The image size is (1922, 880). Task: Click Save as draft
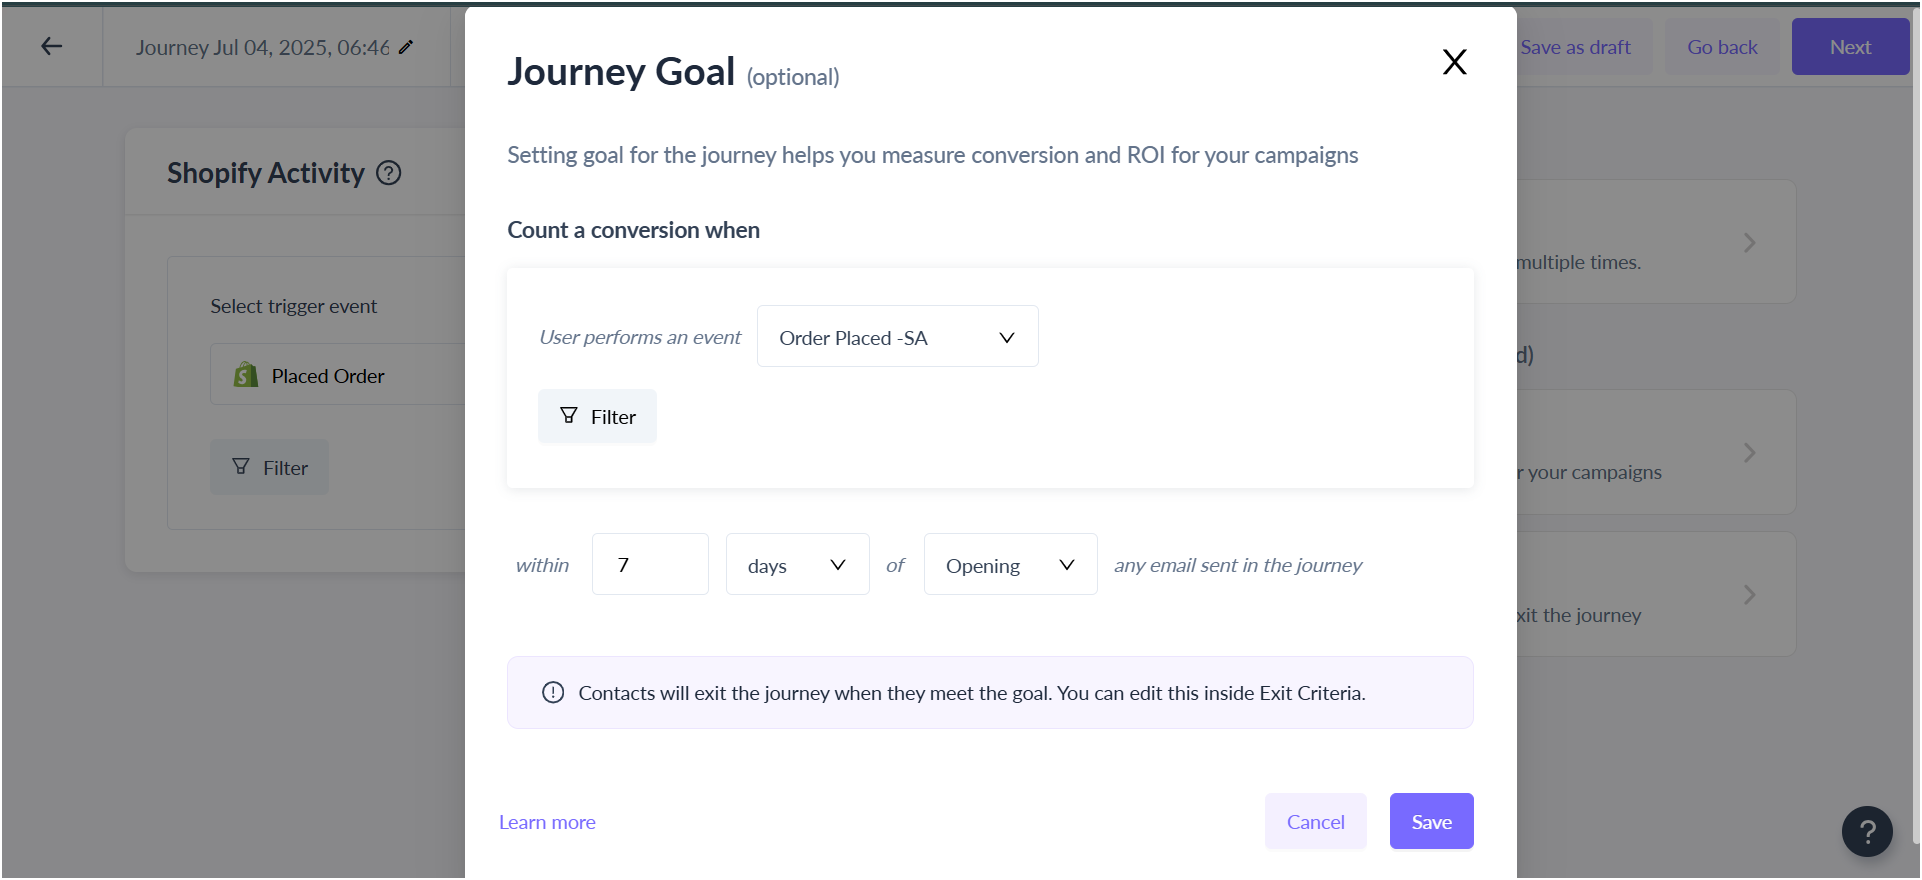pyautogui.click(x=1575, y=47)
